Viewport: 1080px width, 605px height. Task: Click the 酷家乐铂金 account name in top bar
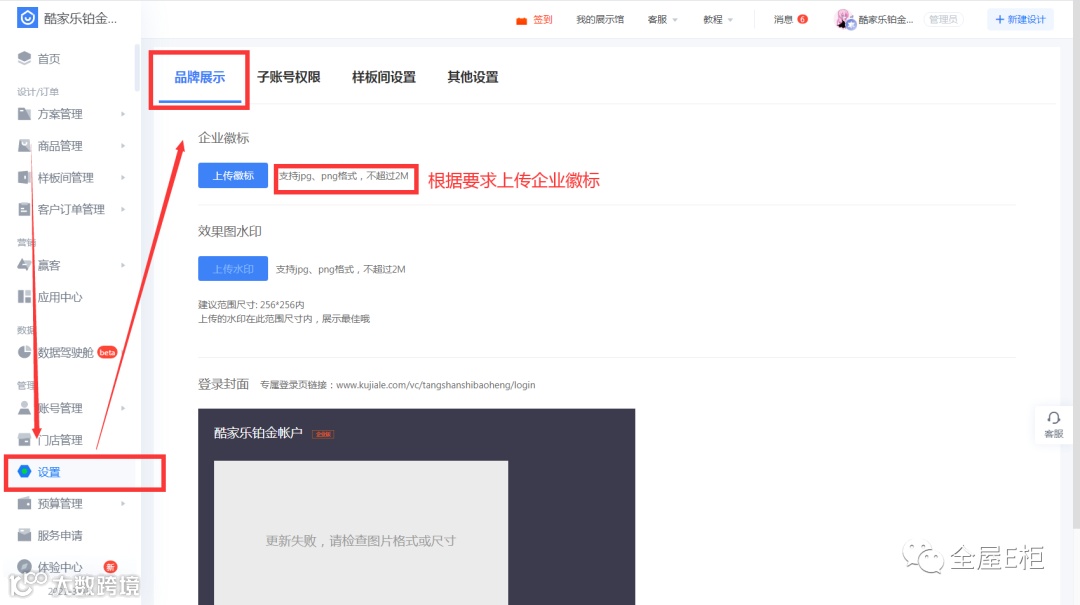[x=886, y=19]
